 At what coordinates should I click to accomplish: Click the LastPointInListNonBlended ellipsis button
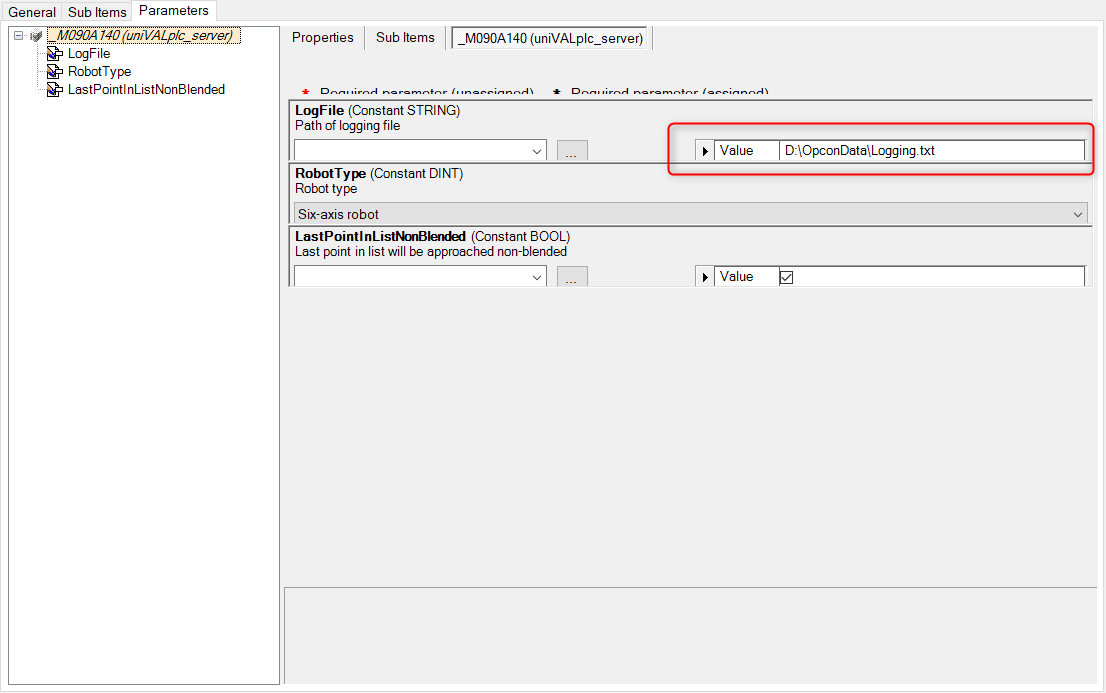click(572, 277)
